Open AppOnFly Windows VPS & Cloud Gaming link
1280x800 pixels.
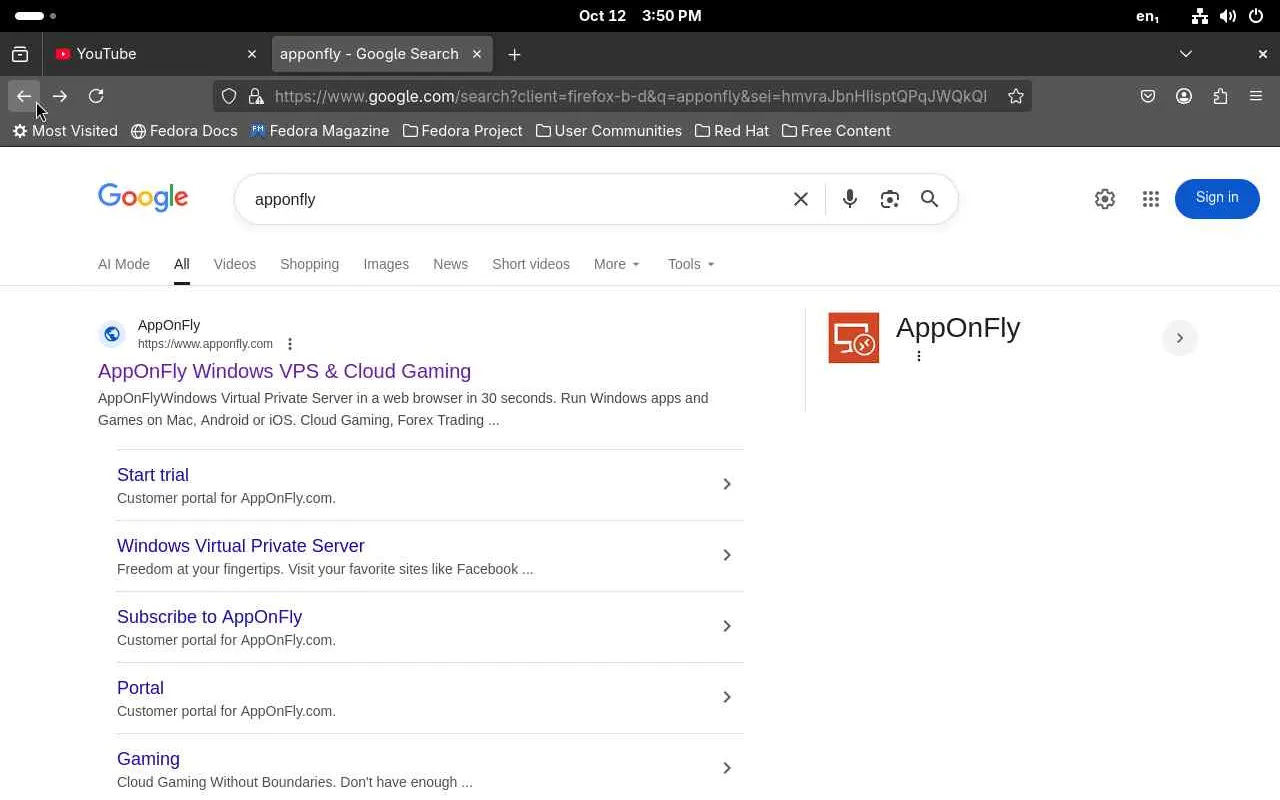[x=284, y=371]
